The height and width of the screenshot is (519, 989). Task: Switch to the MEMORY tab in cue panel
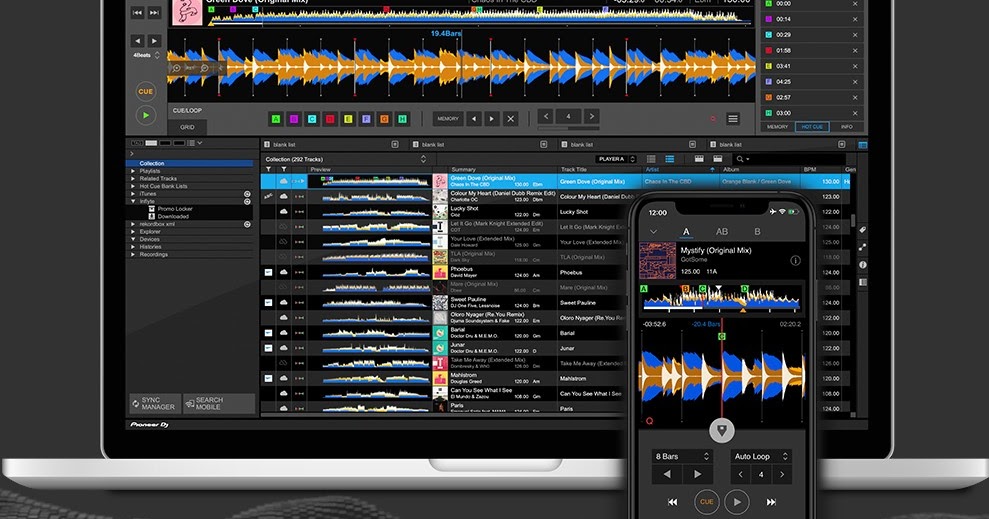(777, 127)
